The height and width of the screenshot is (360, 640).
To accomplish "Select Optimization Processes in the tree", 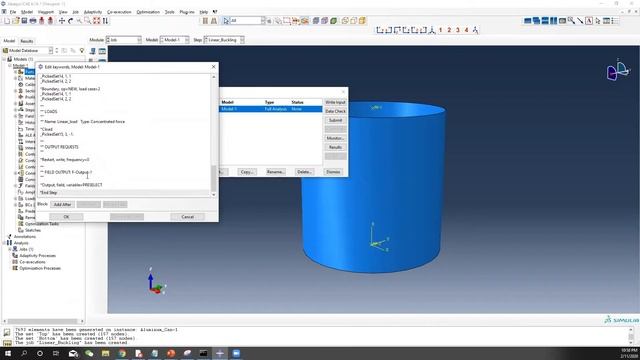I will click(40, 268).
